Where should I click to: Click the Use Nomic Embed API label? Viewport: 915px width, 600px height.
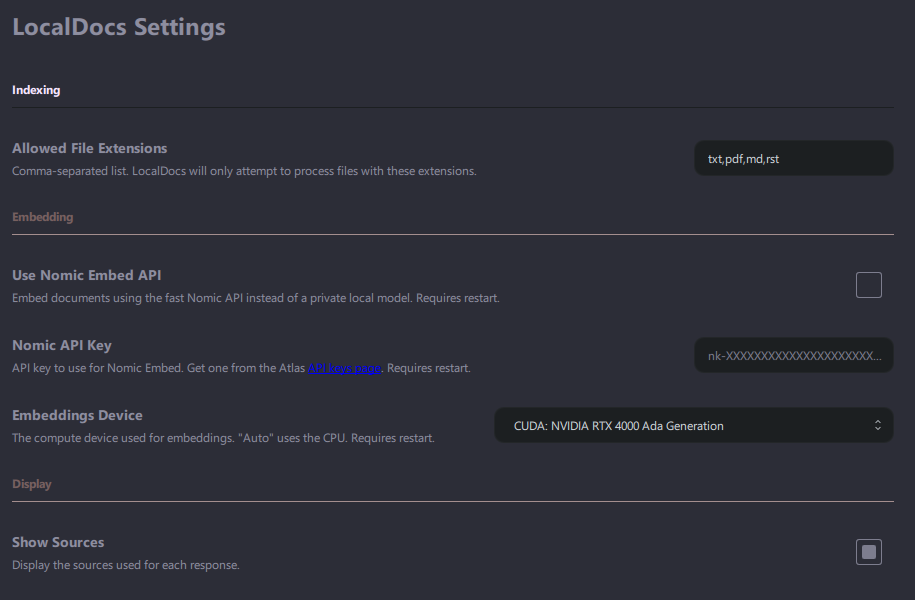point(87,275)
